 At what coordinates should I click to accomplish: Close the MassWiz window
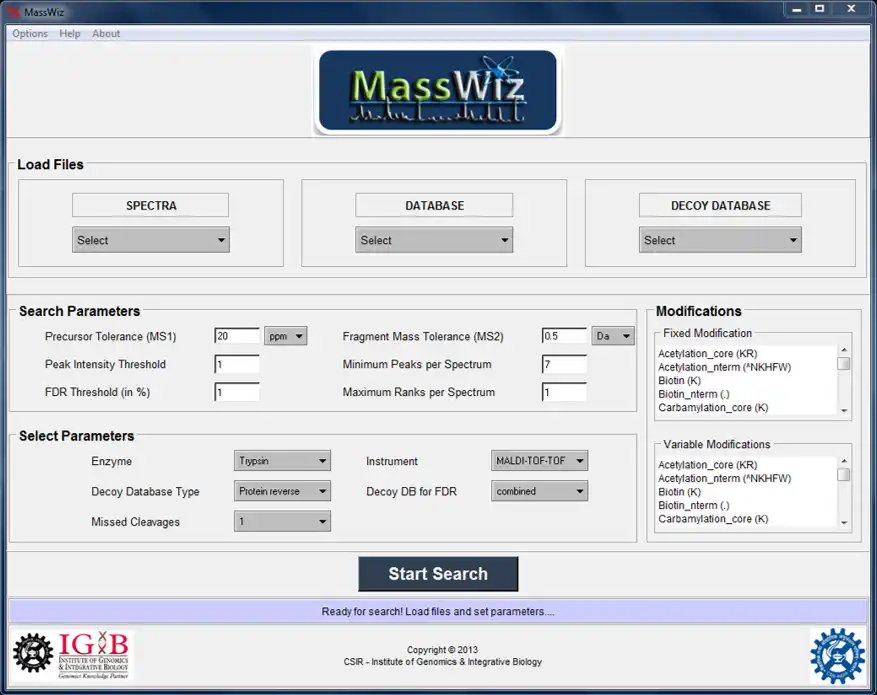point(851,9)
